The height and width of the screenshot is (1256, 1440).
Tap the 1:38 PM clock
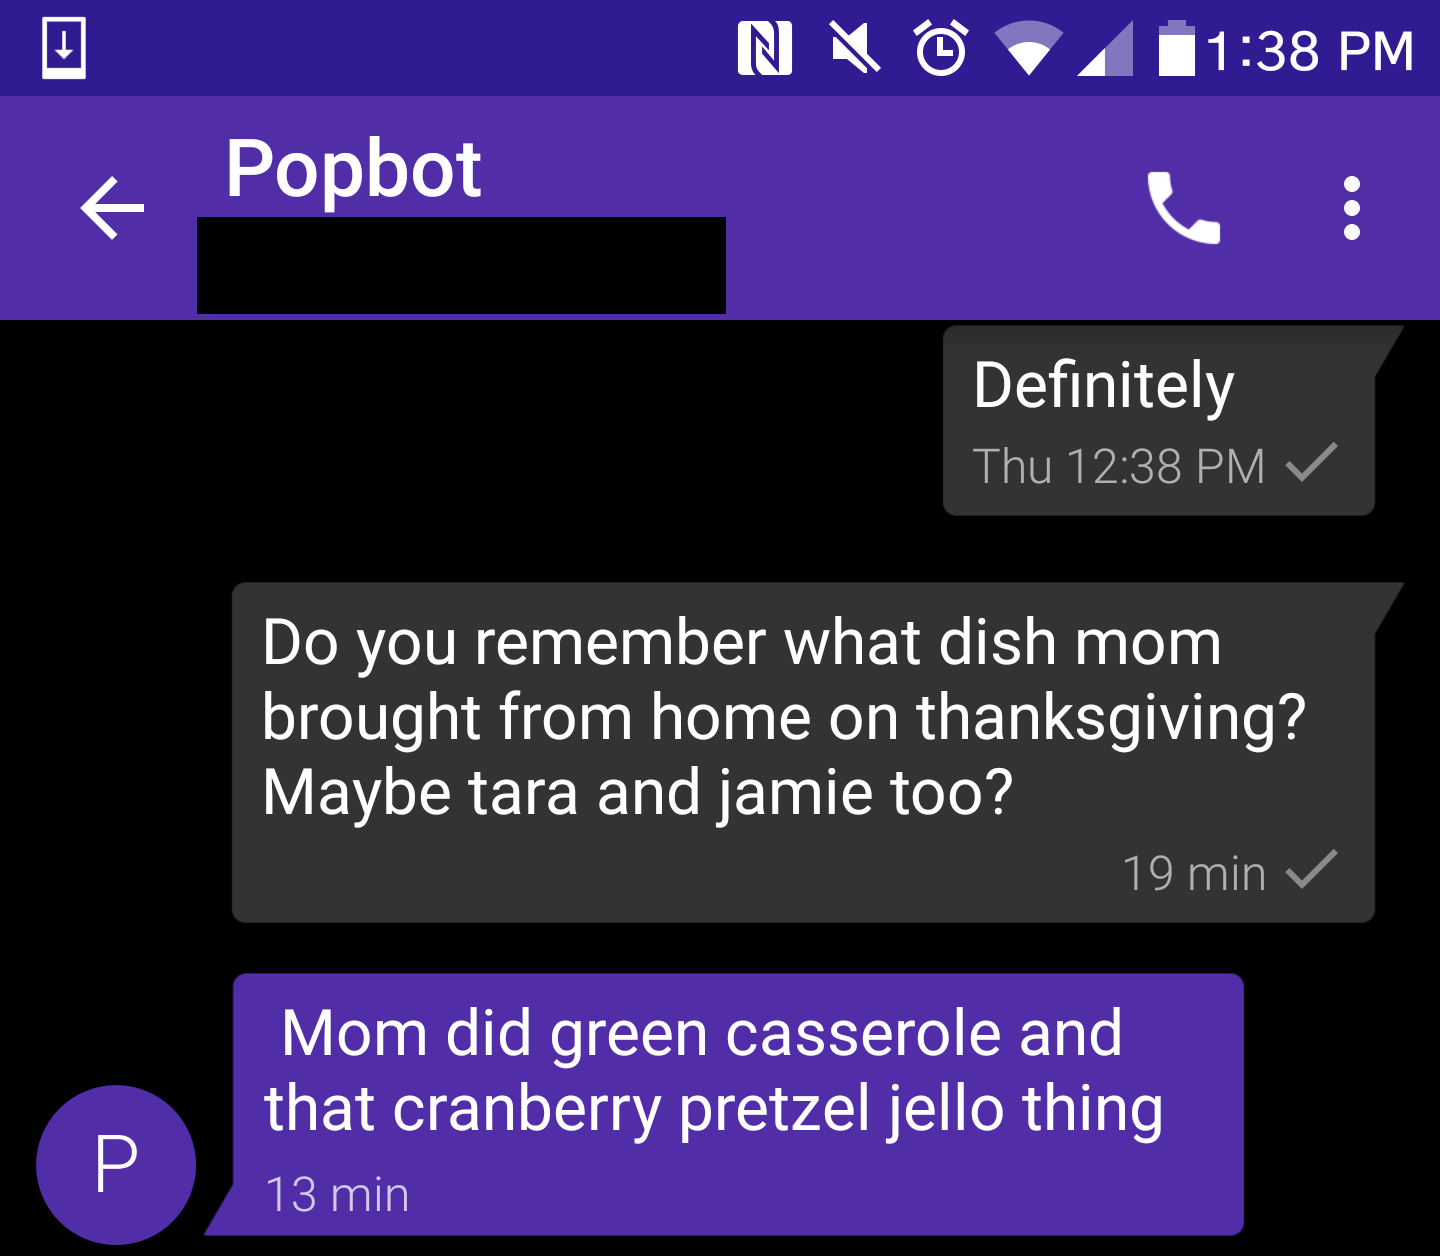(x=1309, y=50)
